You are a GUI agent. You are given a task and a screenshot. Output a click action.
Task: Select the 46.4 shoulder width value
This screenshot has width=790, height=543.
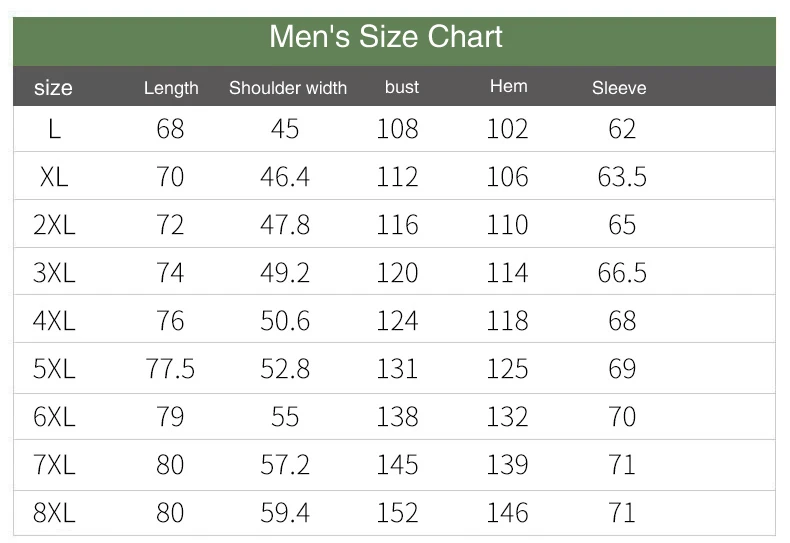click(x=285, y=177)
